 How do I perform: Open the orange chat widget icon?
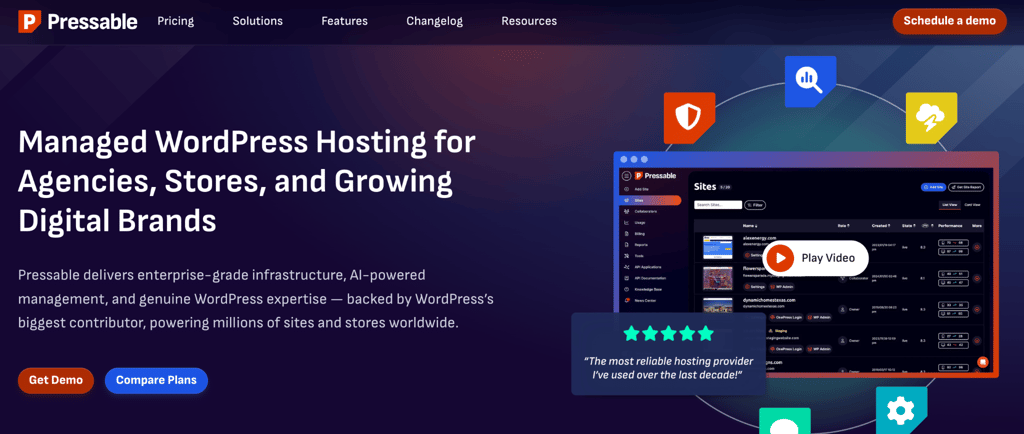[x=982, y=362]
